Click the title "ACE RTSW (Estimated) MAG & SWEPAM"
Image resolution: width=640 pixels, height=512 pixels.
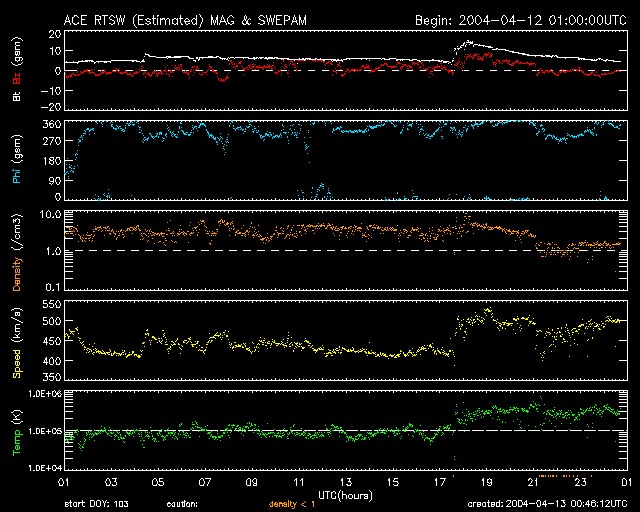tap(185, 20)
